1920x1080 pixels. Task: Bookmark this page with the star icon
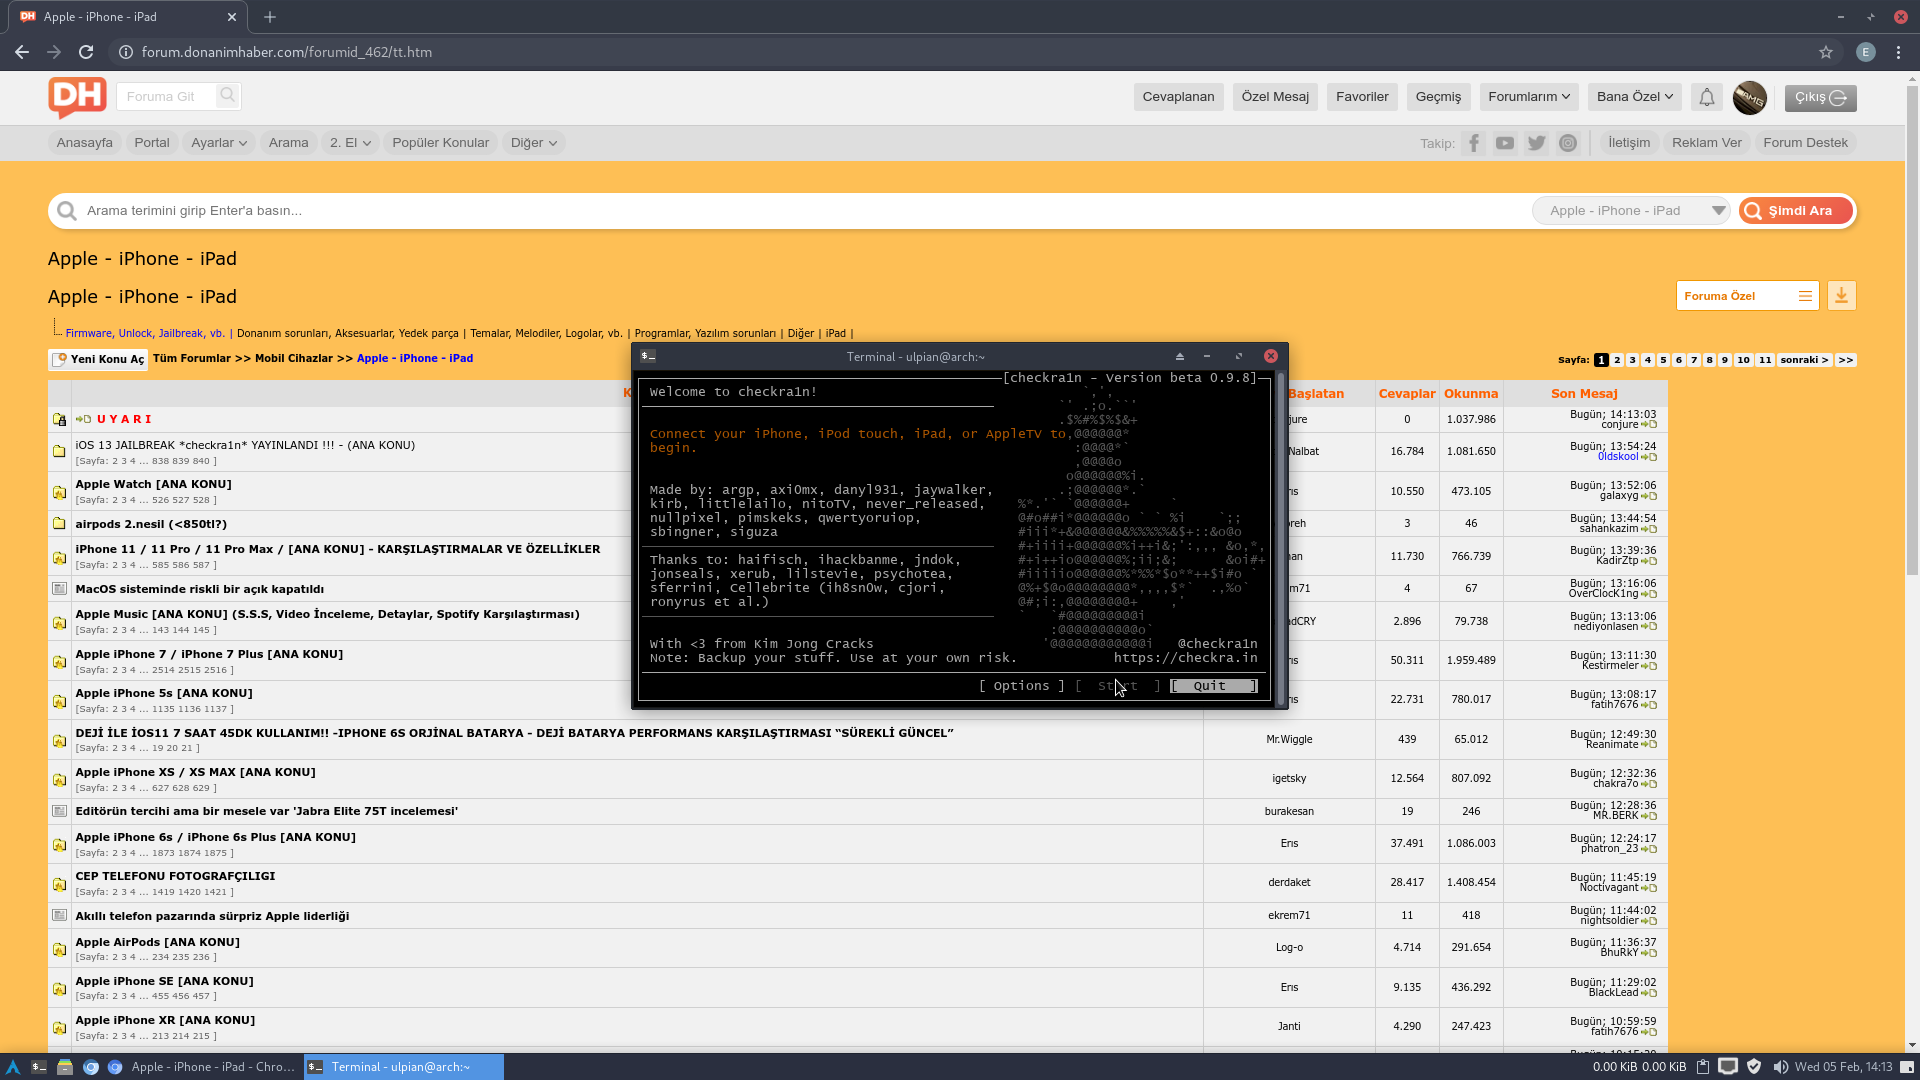coord(1826,52)
